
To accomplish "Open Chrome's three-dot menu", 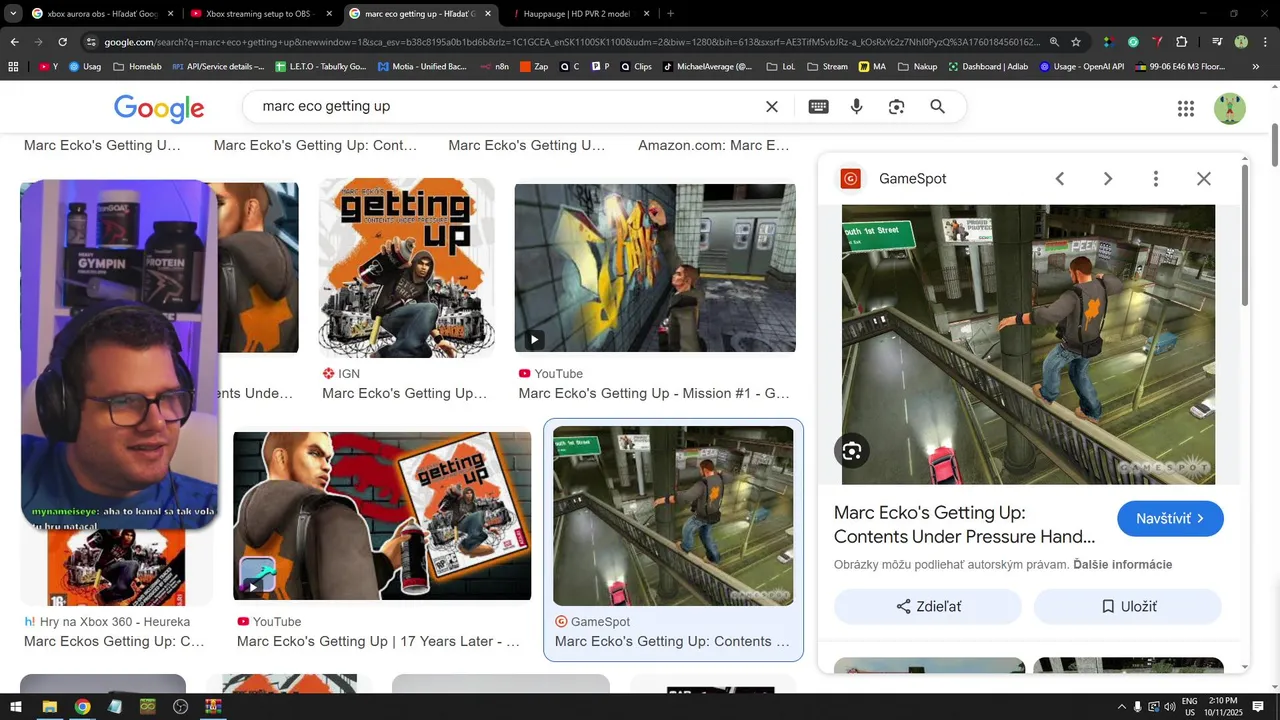I will 1263,42.
